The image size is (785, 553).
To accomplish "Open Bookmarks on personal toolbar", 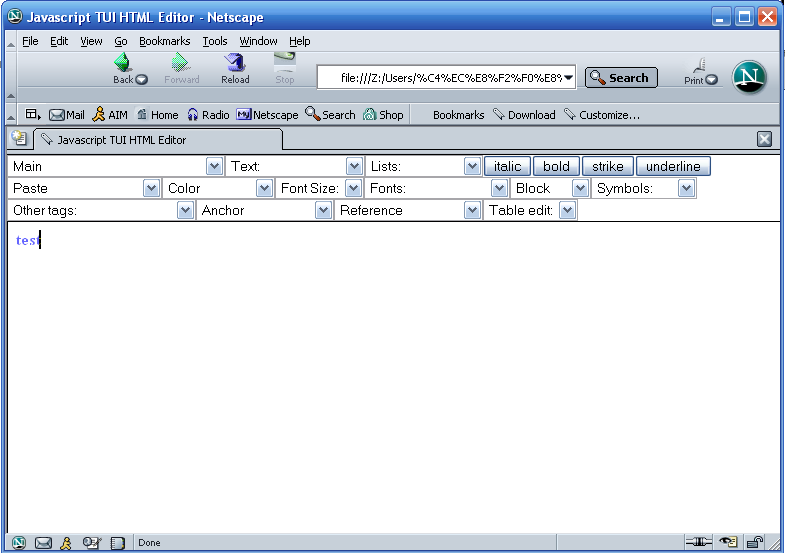I will click(458, 115).
